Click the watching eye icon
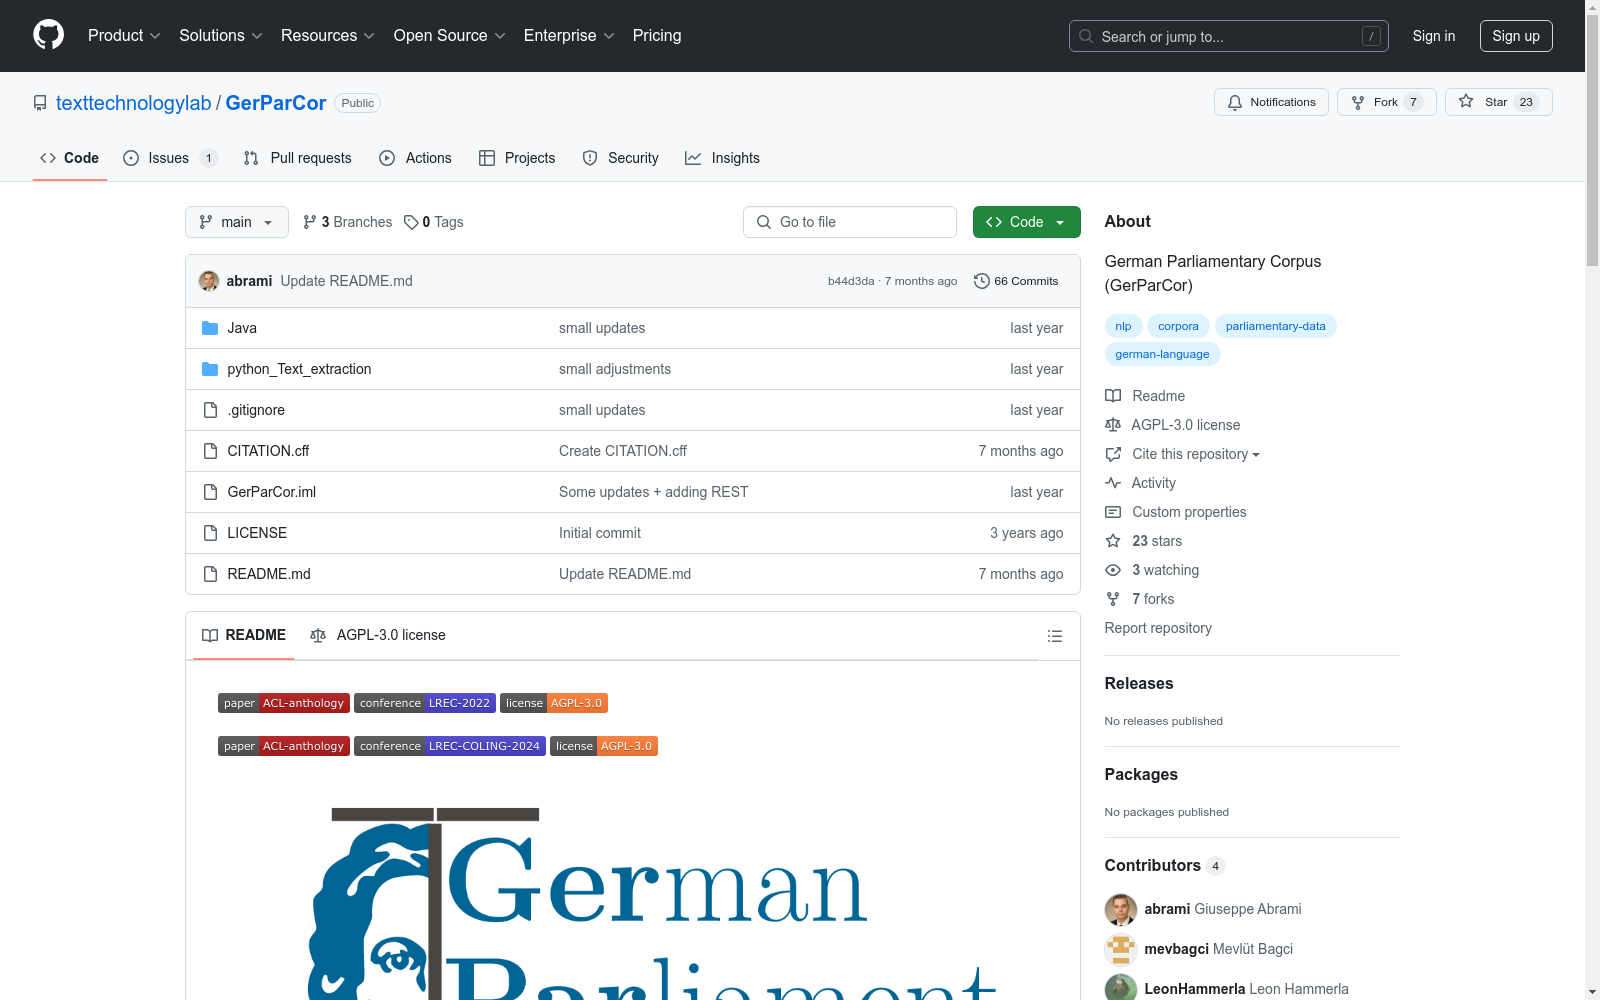 tap(1113, 570)
